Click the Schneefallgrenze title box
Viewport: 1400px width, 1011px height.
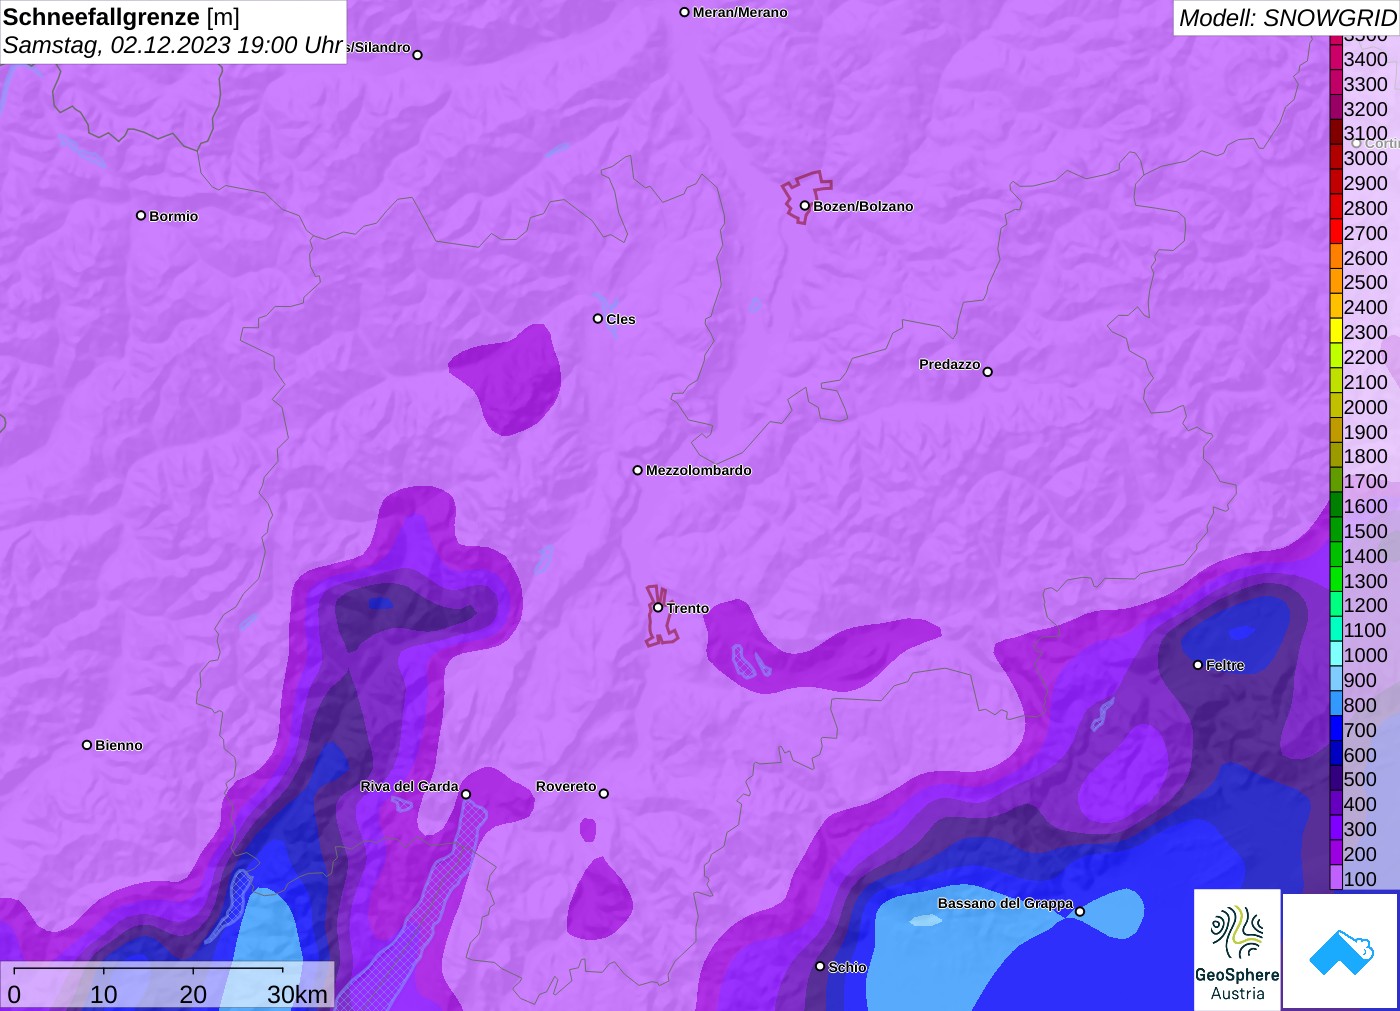coord(173,31)
